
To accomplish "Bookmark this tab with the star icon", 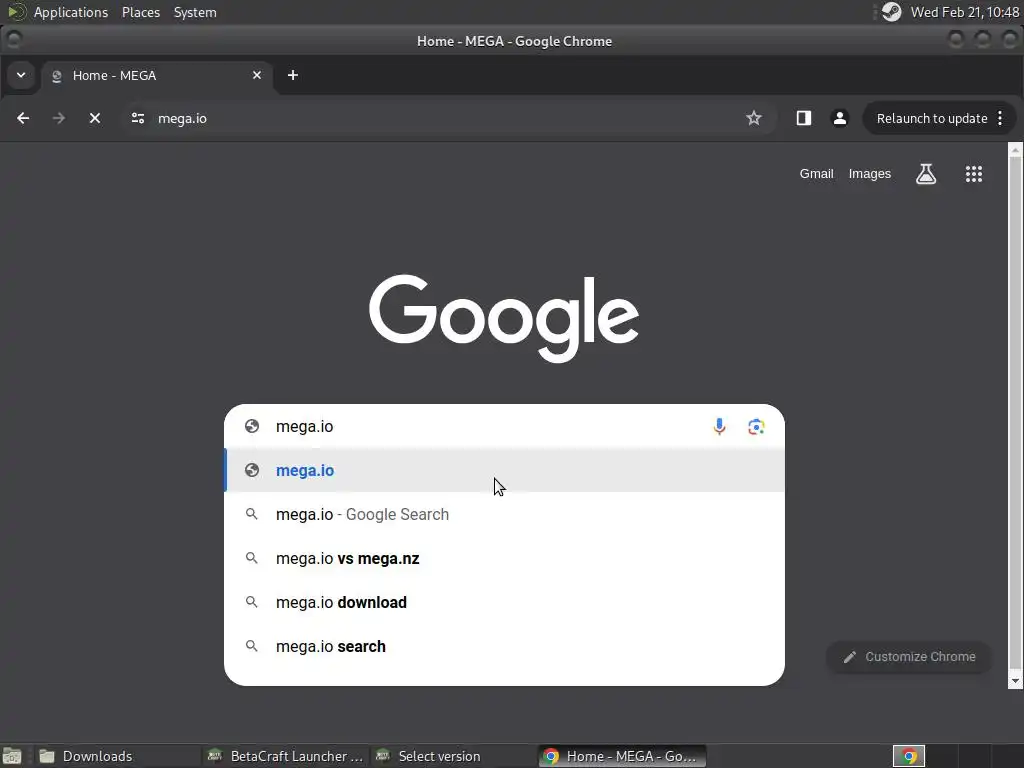I will coord(754,118).
